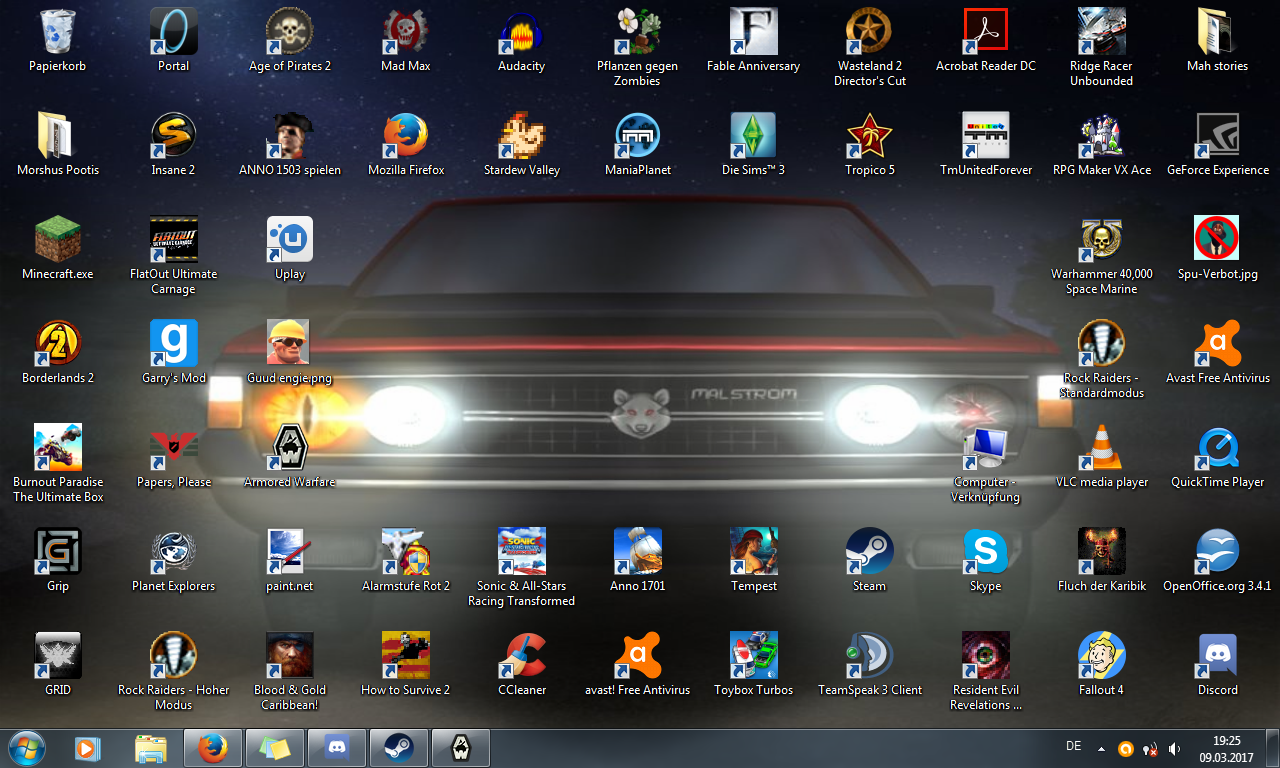
Task: Launch Tropico 5 from desktop
Action: point(870,136)
